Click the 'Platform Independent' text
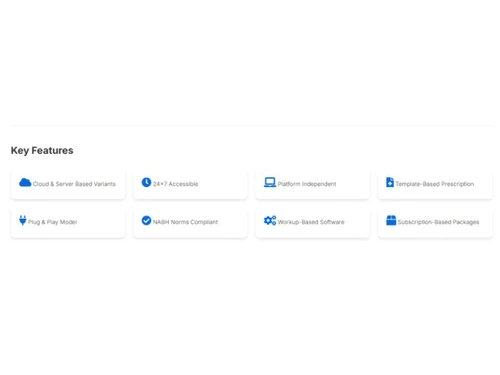Viewport: 500px width, 375px height. [x=307, y=184]
